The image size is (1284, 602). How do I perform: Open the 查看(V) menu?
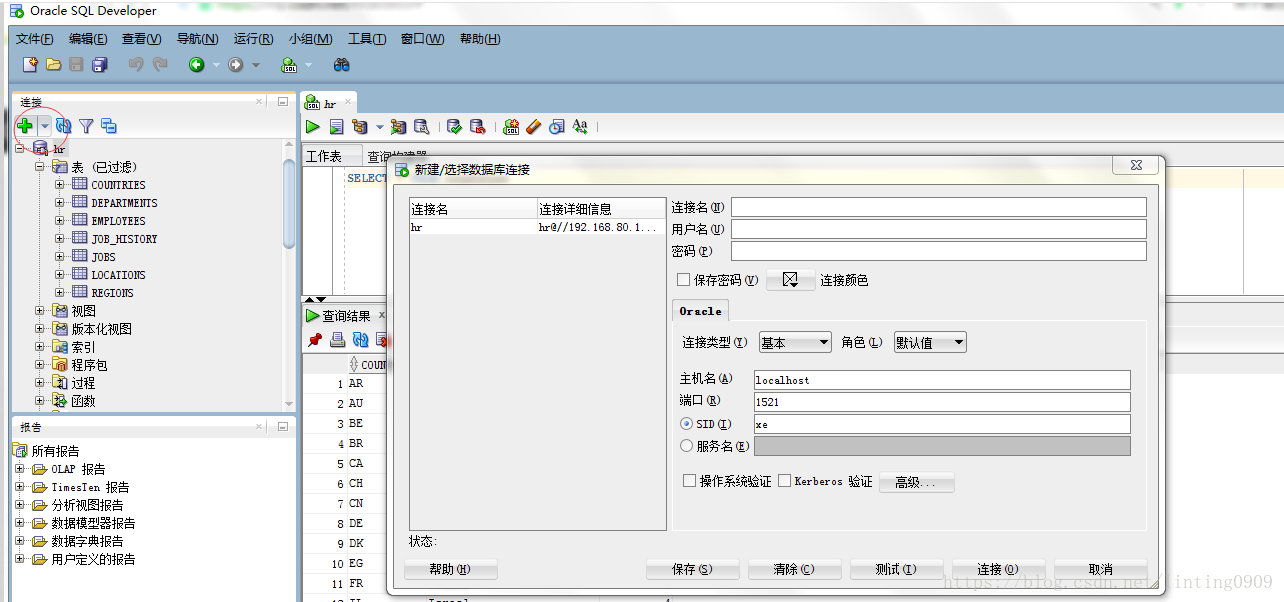click(x=142, y=39)
